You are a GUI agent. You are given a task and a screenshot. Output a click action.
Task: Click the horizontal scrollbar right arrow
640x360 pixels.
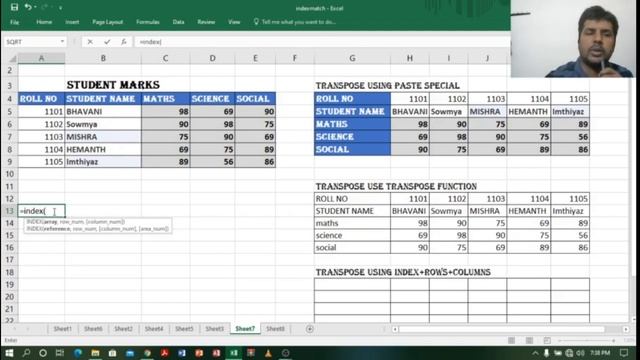coord(626,329)
